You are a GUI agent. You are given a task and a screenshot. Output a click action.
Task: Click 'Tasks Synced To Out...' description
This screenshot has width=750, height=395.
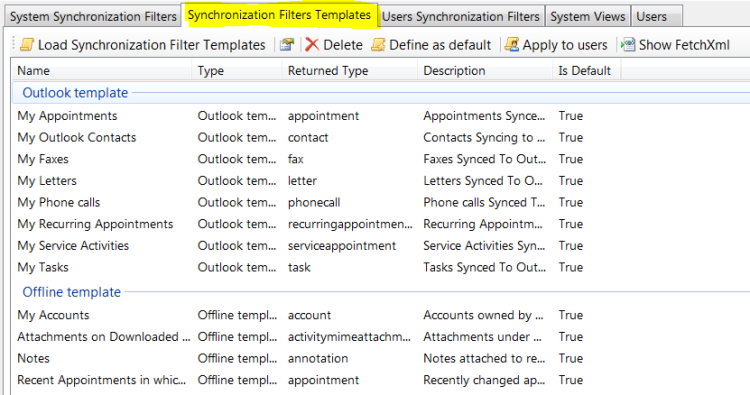pyautogui.click(x=485, y=267)
